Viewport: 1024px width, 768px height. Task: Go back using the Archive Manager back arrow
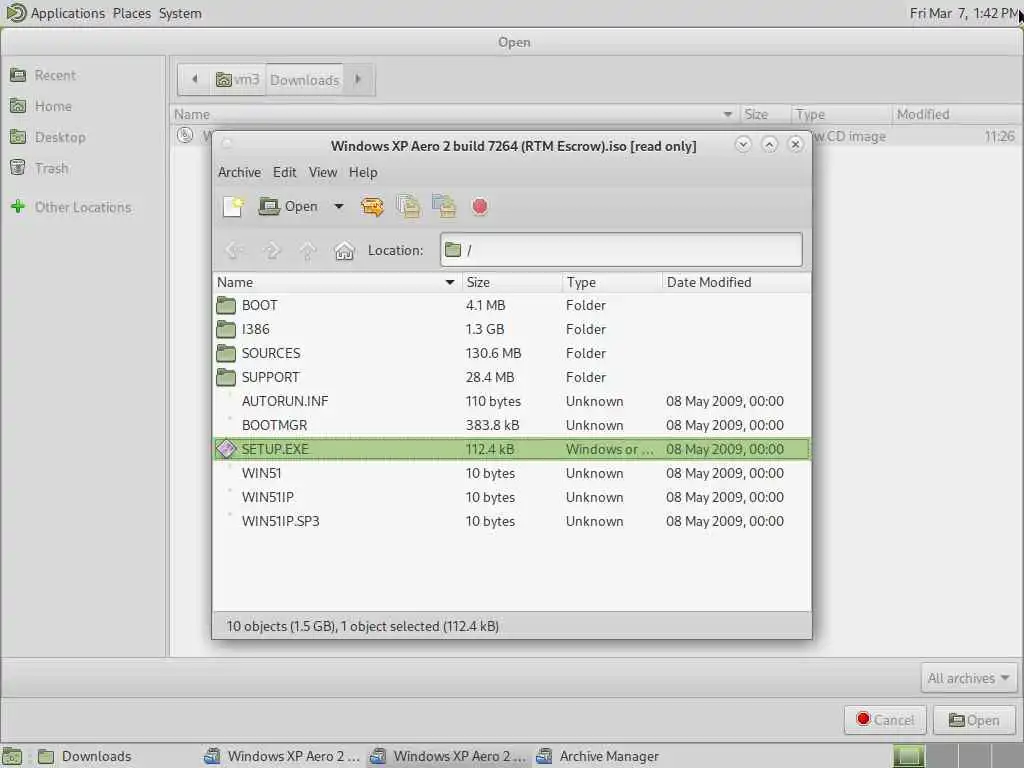234,250
